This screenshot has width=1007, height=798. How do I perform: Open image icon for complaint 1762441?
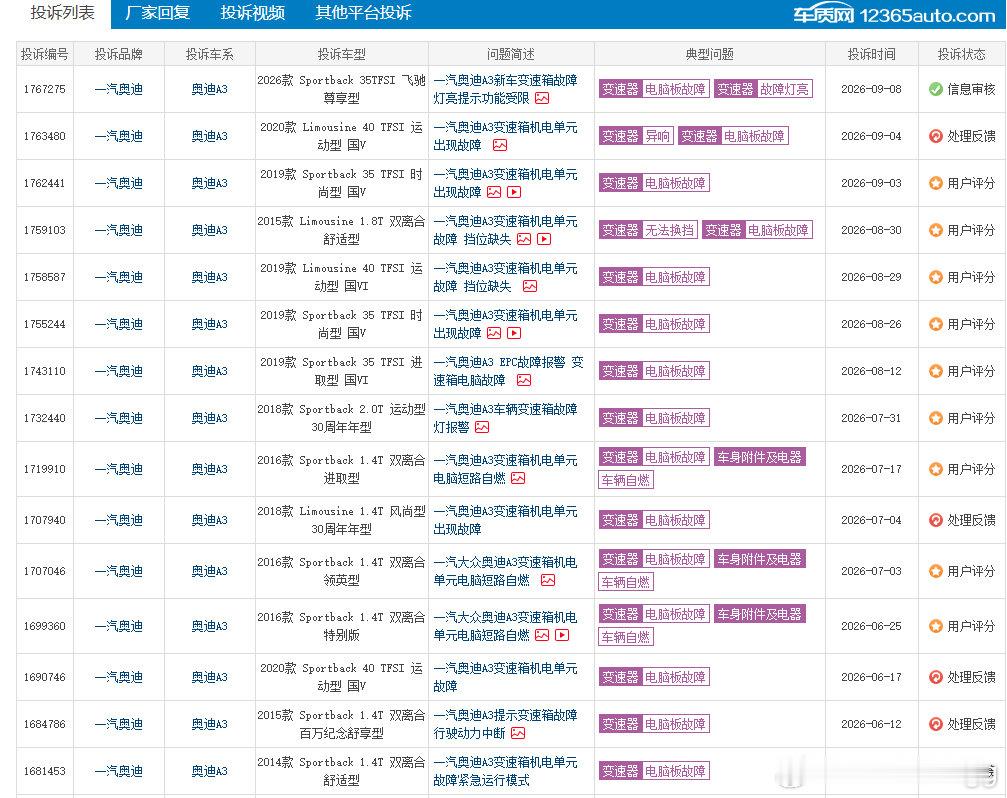[494, 192]
